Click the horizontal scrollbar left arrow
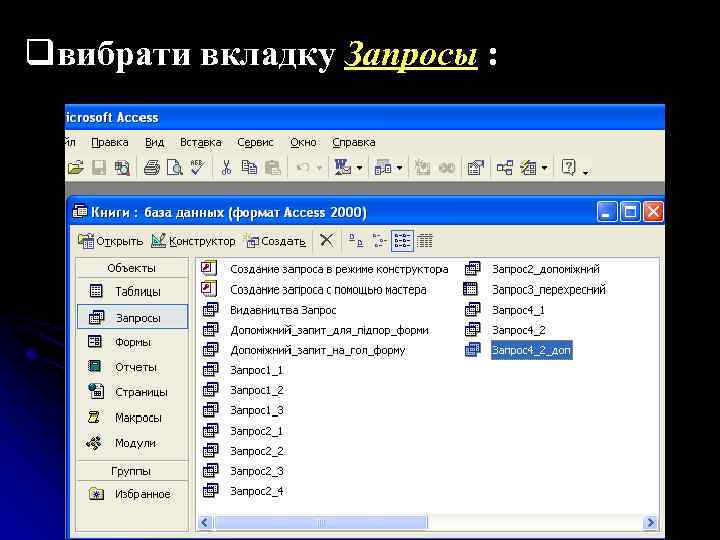This screenshot has height=540, width=720. tap(205, 522)
